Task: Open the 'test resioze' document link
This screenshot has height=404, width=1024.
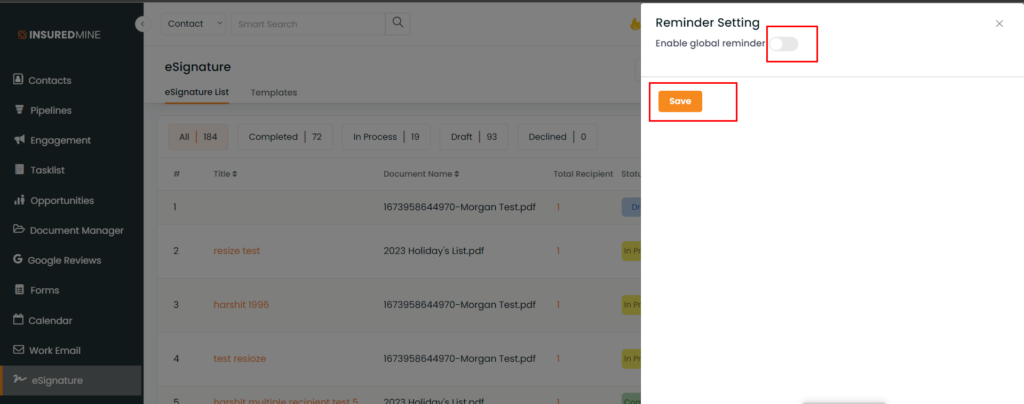Action: tap(240, 358)
